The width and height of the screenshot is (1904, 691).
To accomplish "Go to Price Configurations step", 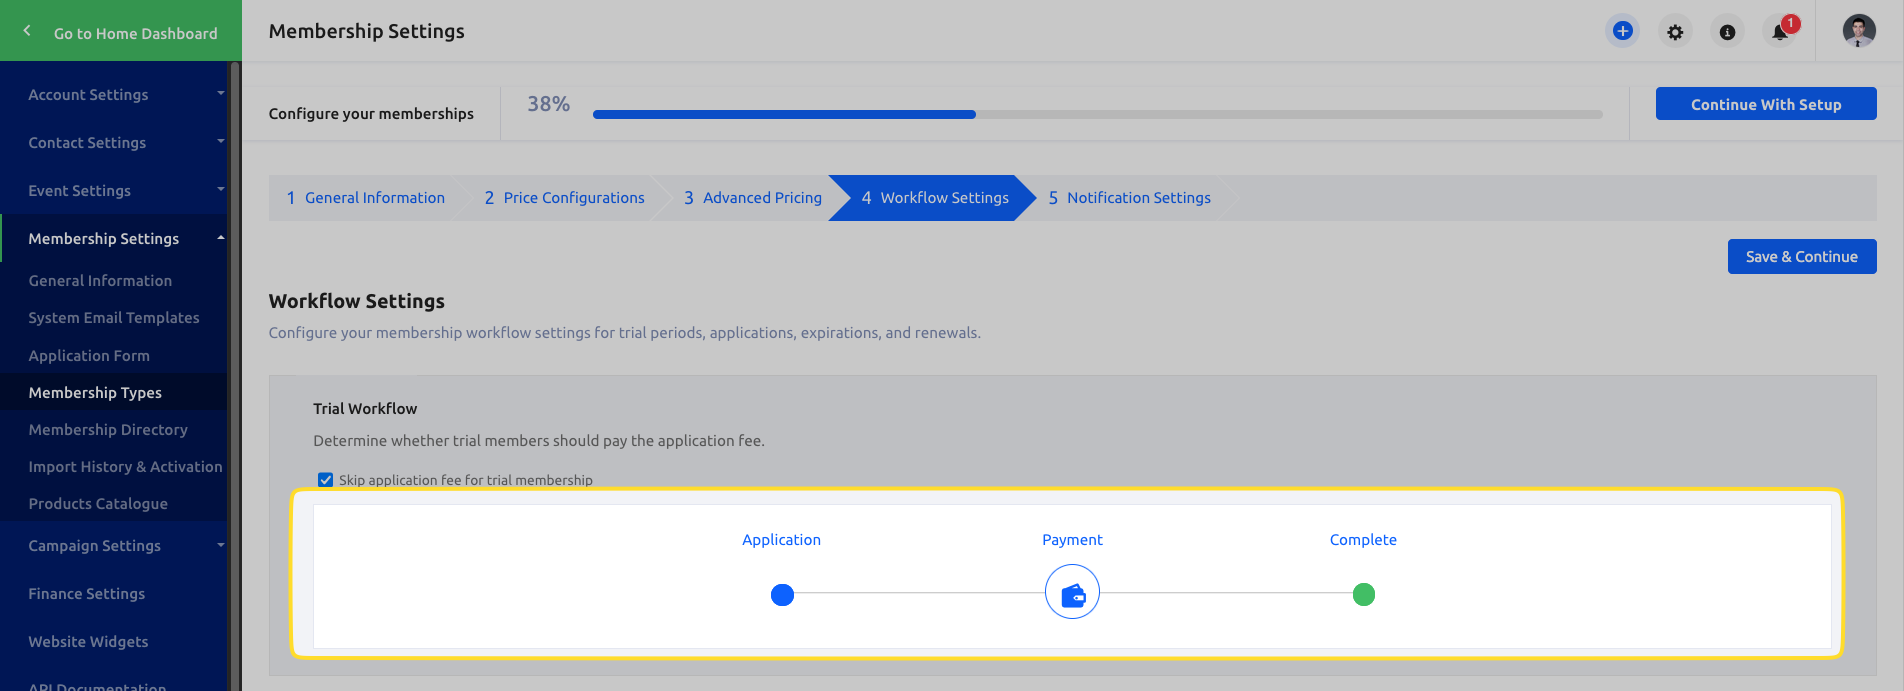I will click(565, 198).
